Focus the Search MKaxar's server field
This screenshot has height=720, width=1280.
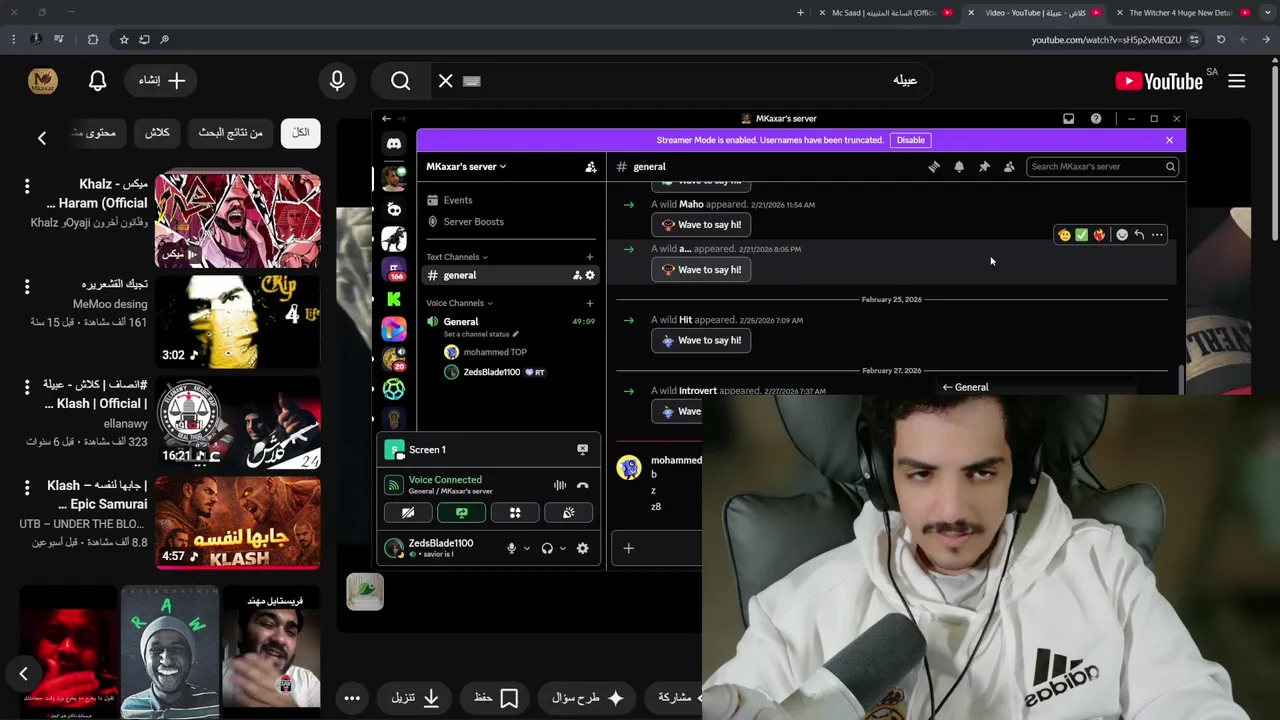coord(1101,167)
